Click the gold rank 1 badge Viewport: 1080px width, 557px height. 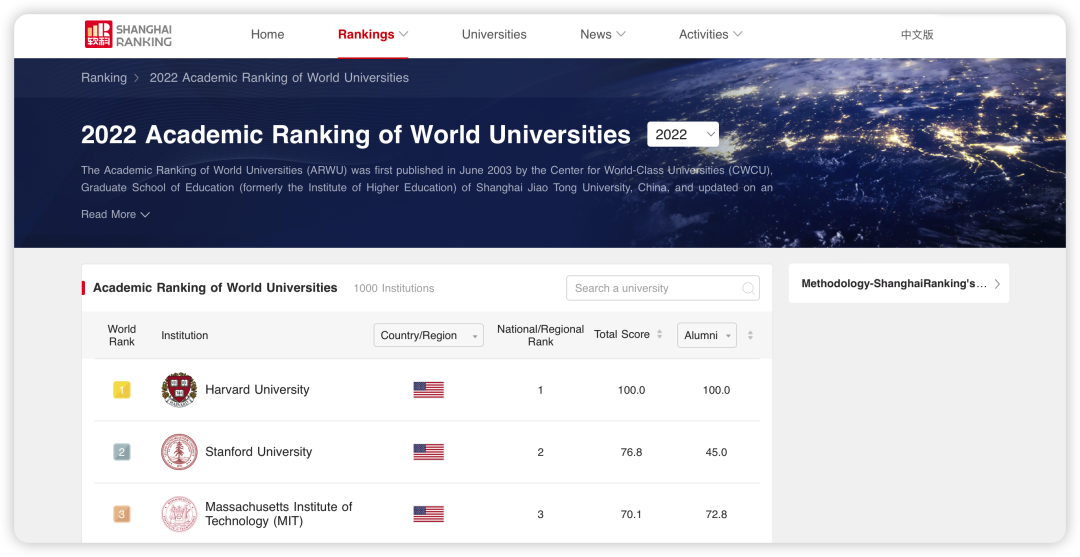[x=122, y=390]
